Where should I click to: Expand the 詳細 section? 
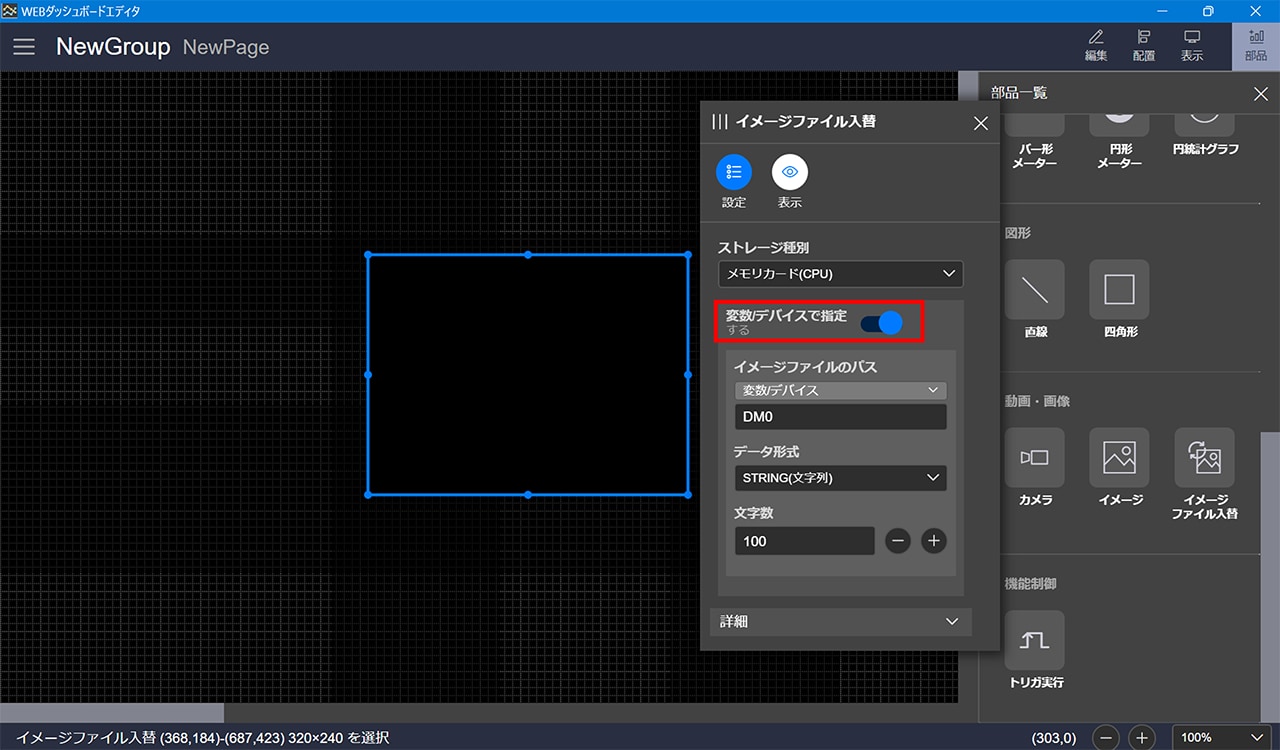pyautogui.click(x=840, y=621)
